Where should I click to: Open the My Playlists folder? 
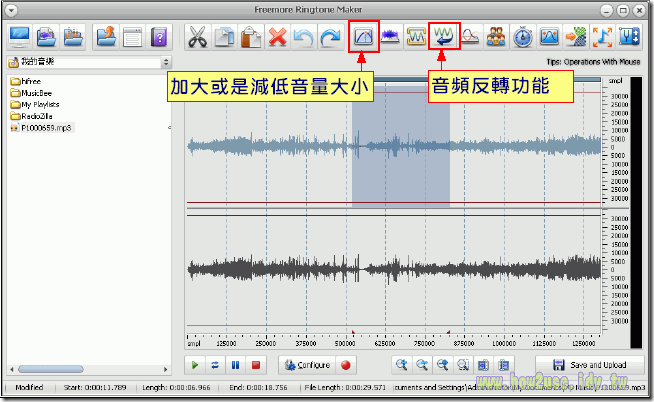click(x=40, y=104)
